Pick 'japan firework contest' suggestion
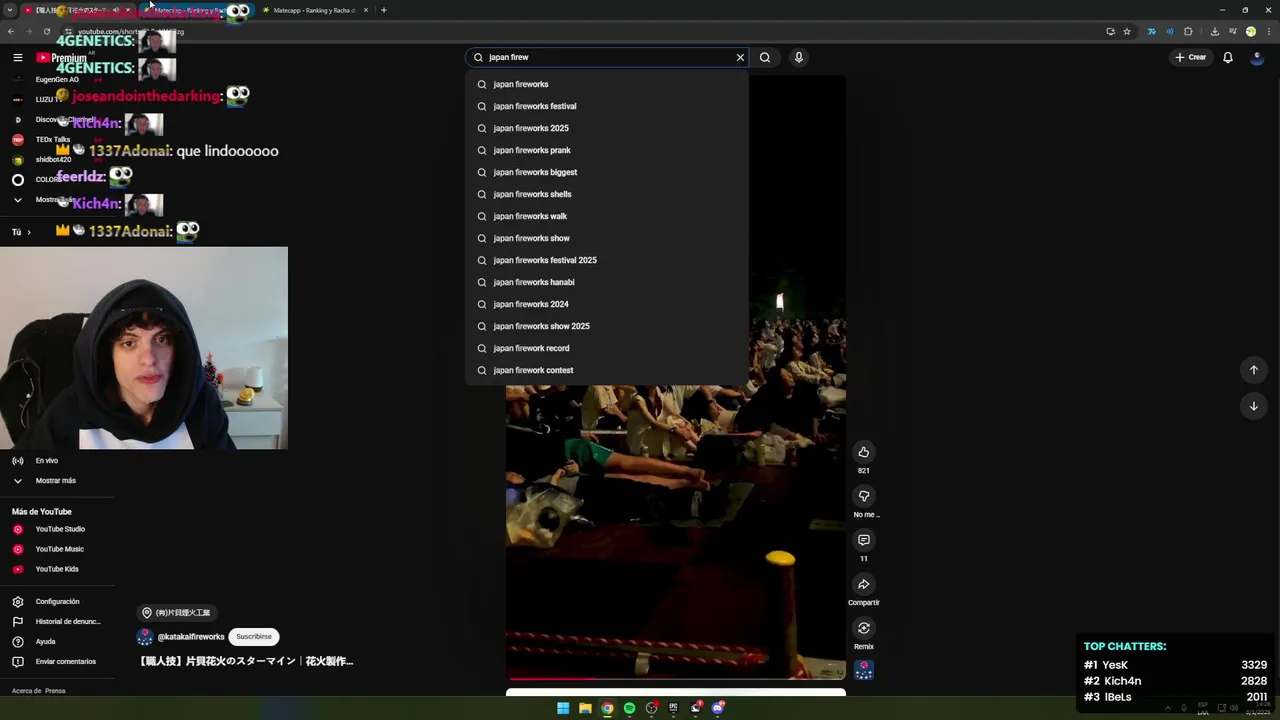This screenshot has width=1280, height=720. (607, 370)
